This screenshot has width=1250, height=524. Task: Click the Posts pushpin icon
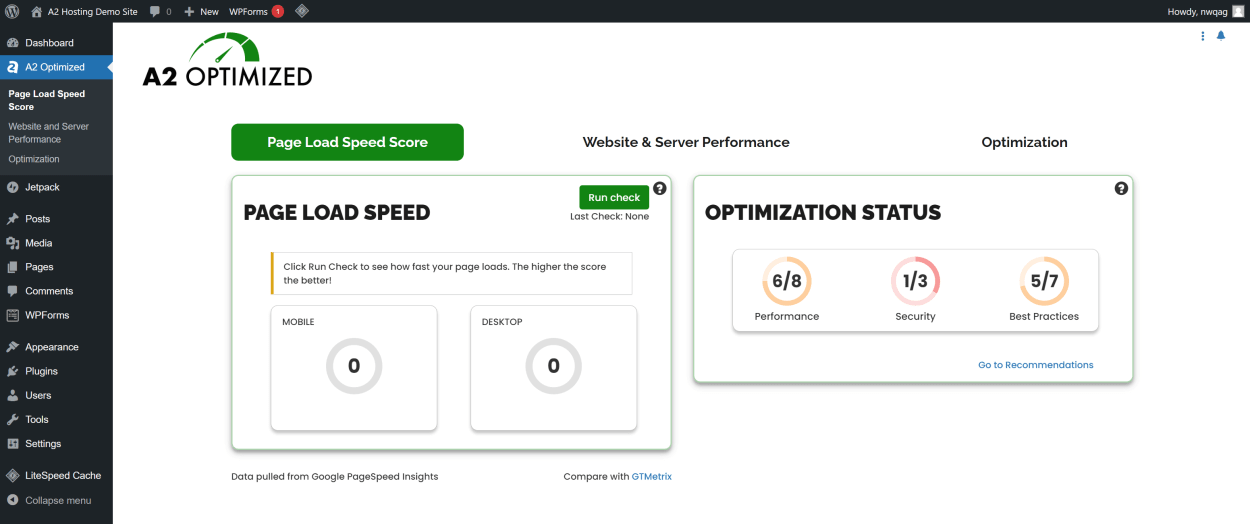click(13, 219)
